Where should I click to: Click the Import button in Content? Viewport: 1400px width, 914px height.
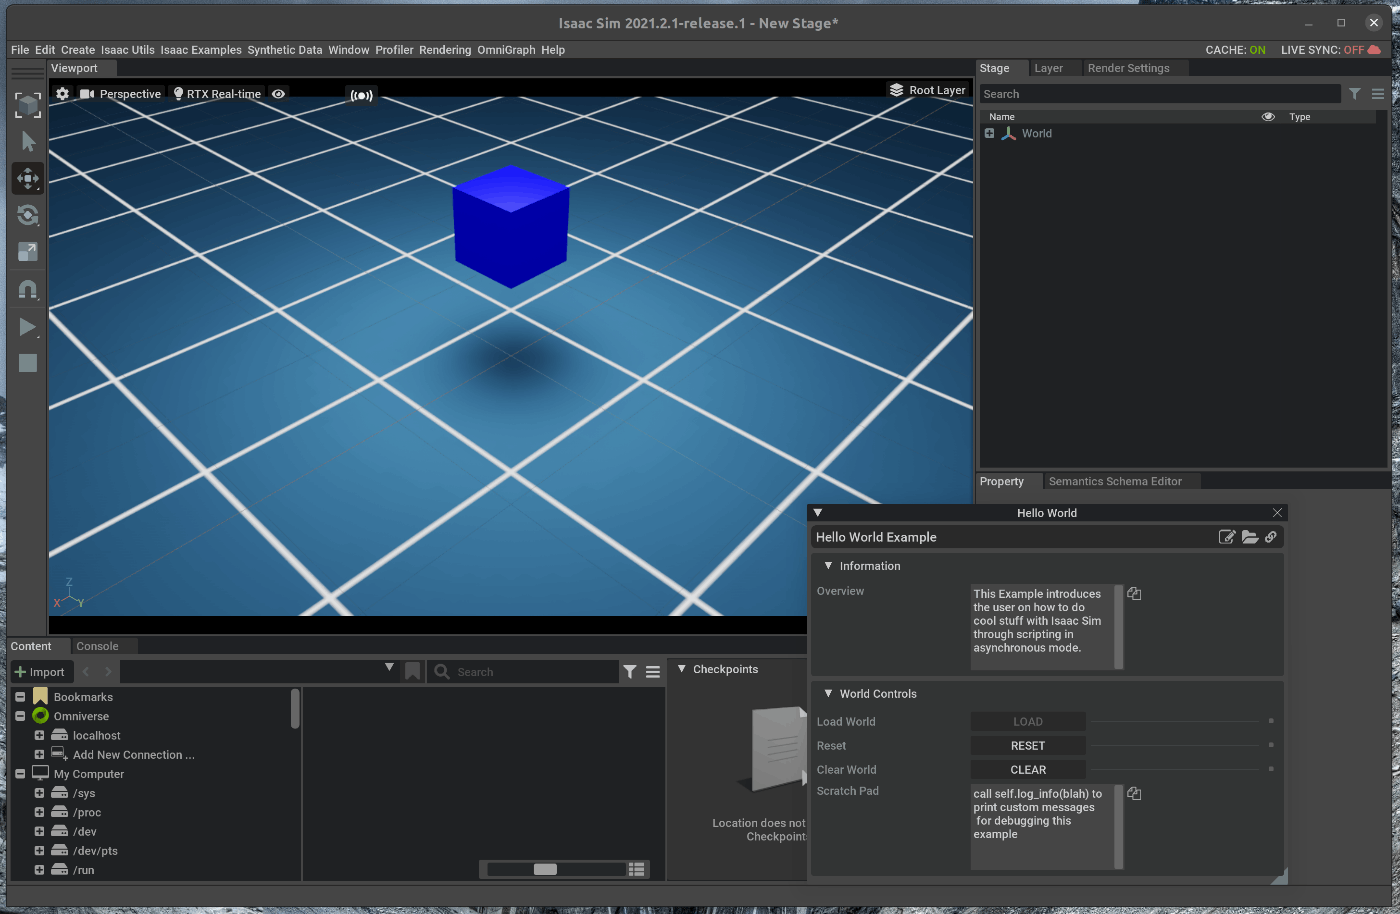coord(40,672)
